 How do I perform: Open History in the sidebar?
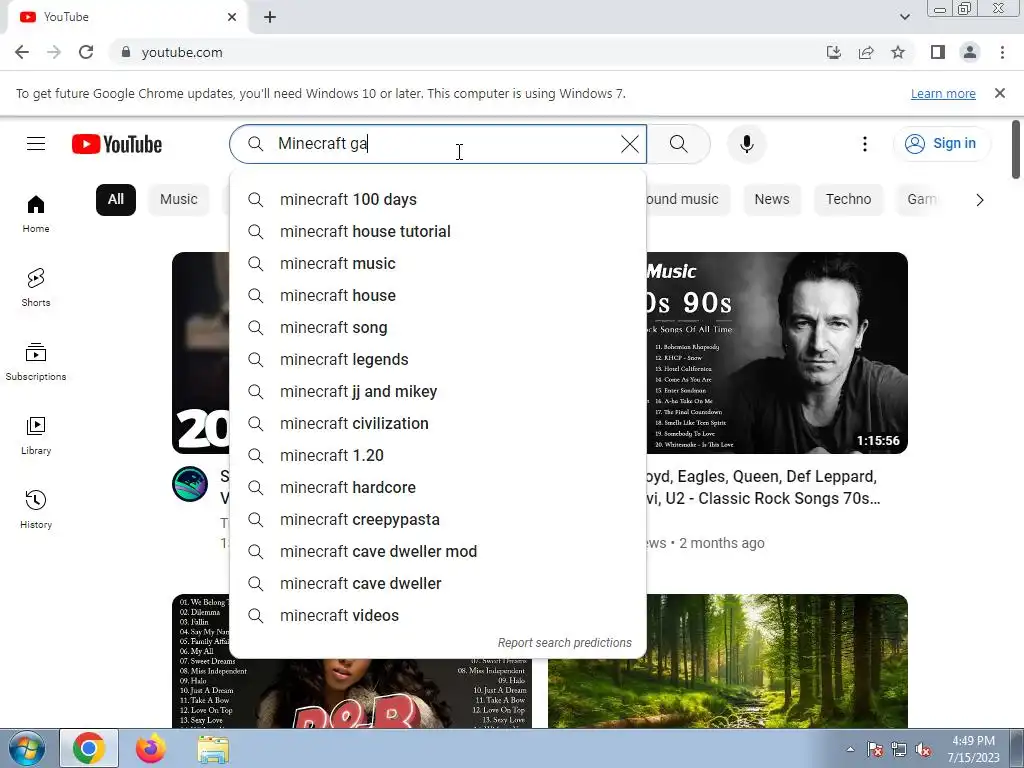pyautogui.click(x=36, y=509)
